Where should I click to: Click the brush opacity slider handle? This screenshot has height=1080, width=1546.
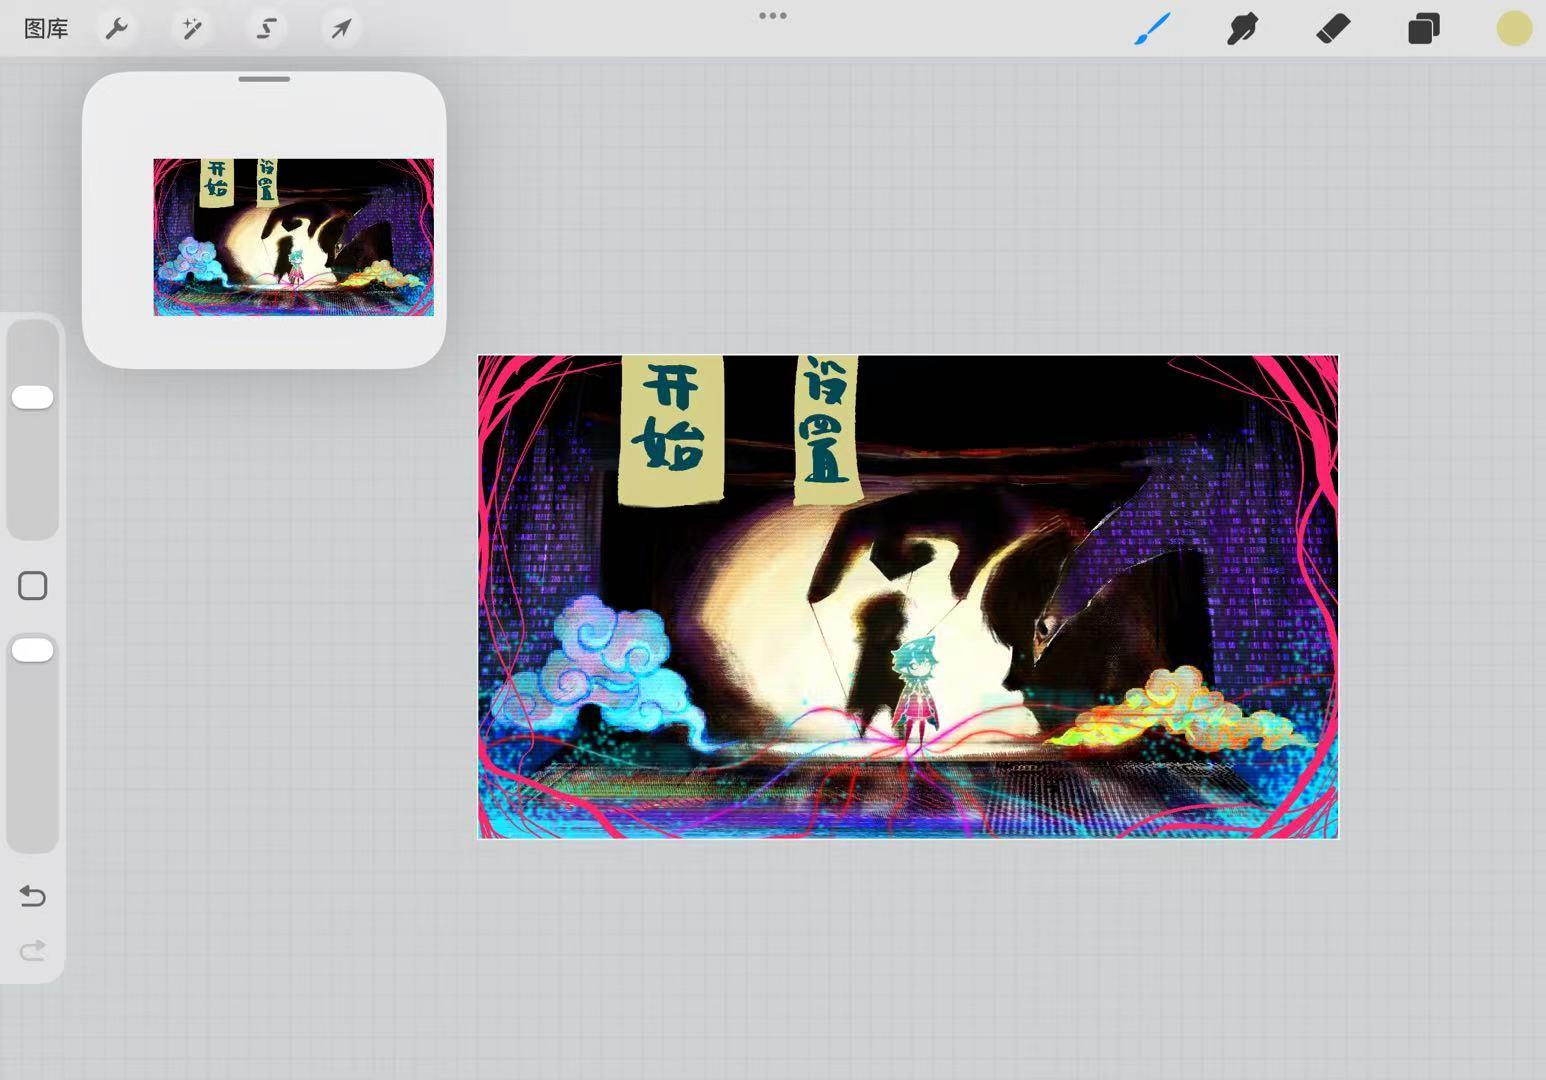tap(33, 650)
